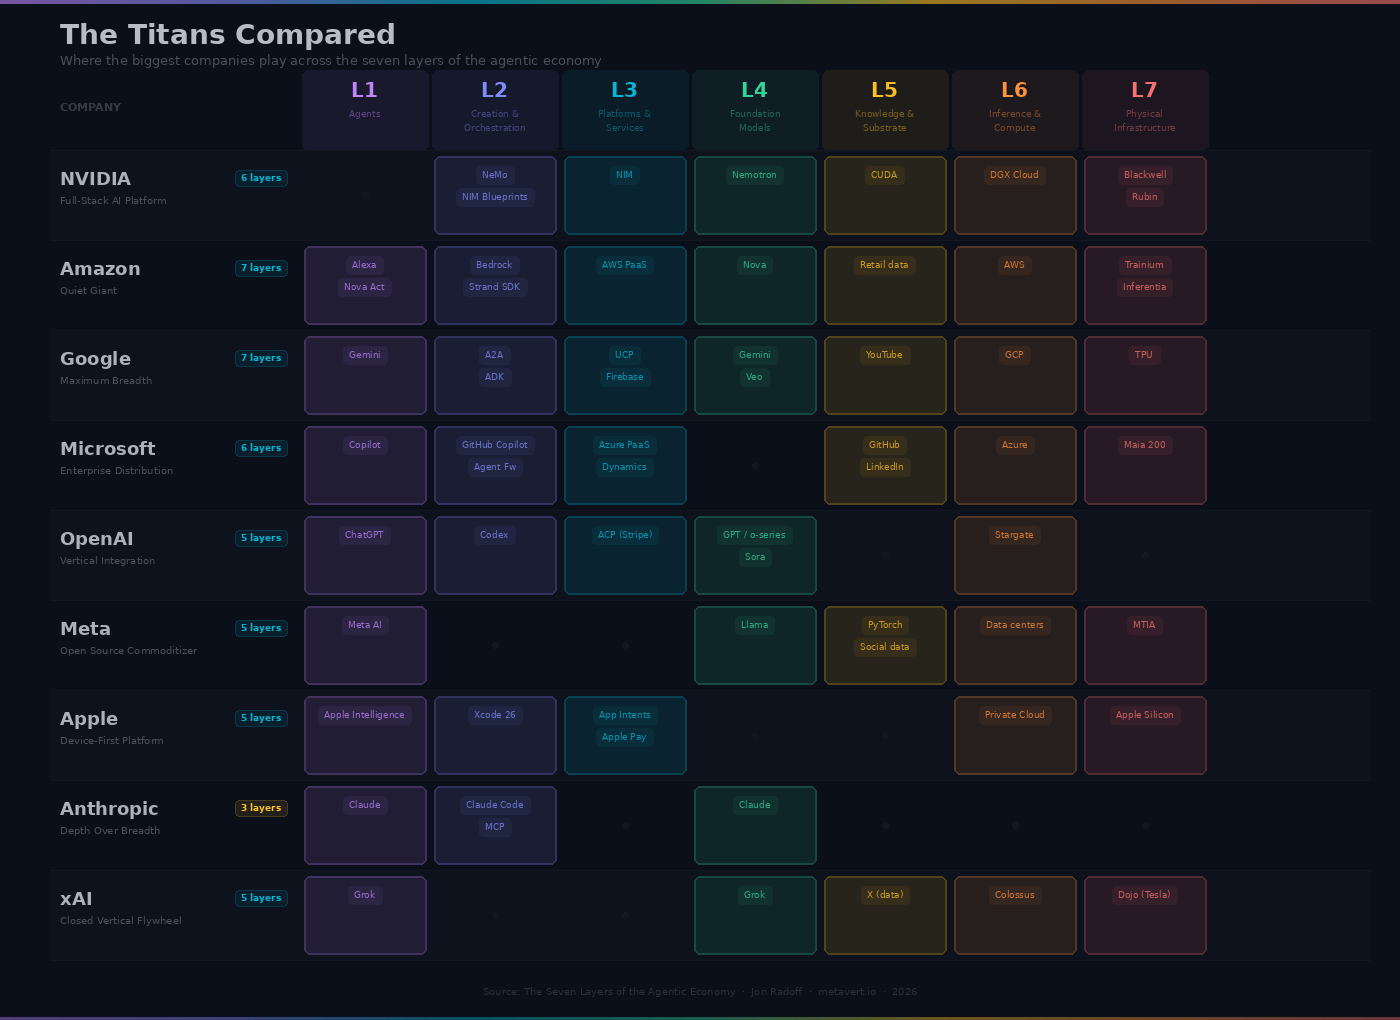Viewport: 1400px width, 1020px height.
Task: Click the LinkedIn tag
Action: (885, 467)
